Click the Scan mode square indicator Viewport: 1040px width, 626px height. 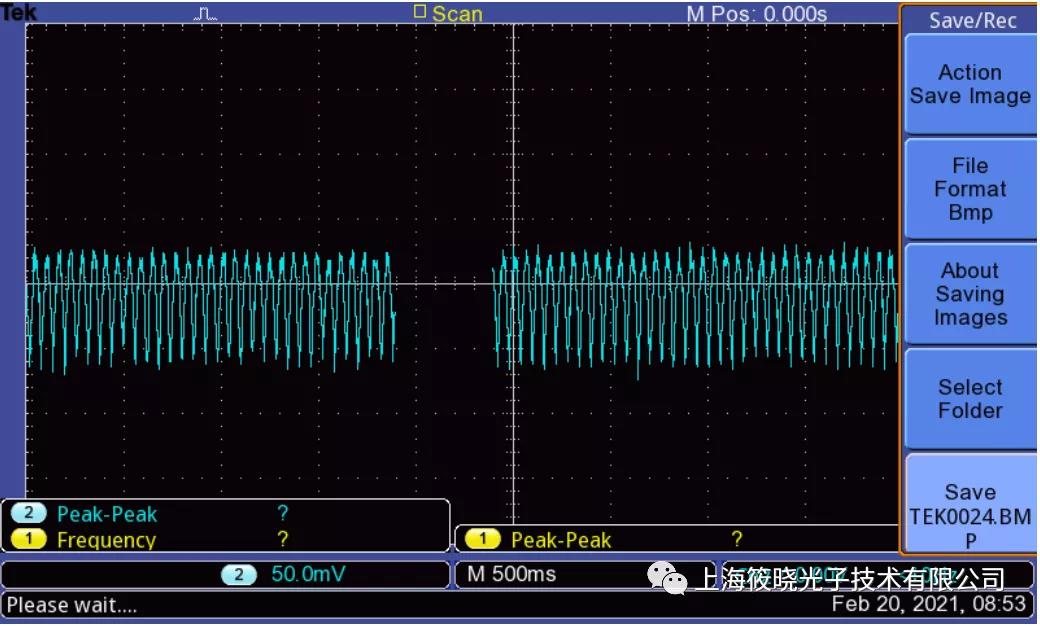[x=419, y=11]
